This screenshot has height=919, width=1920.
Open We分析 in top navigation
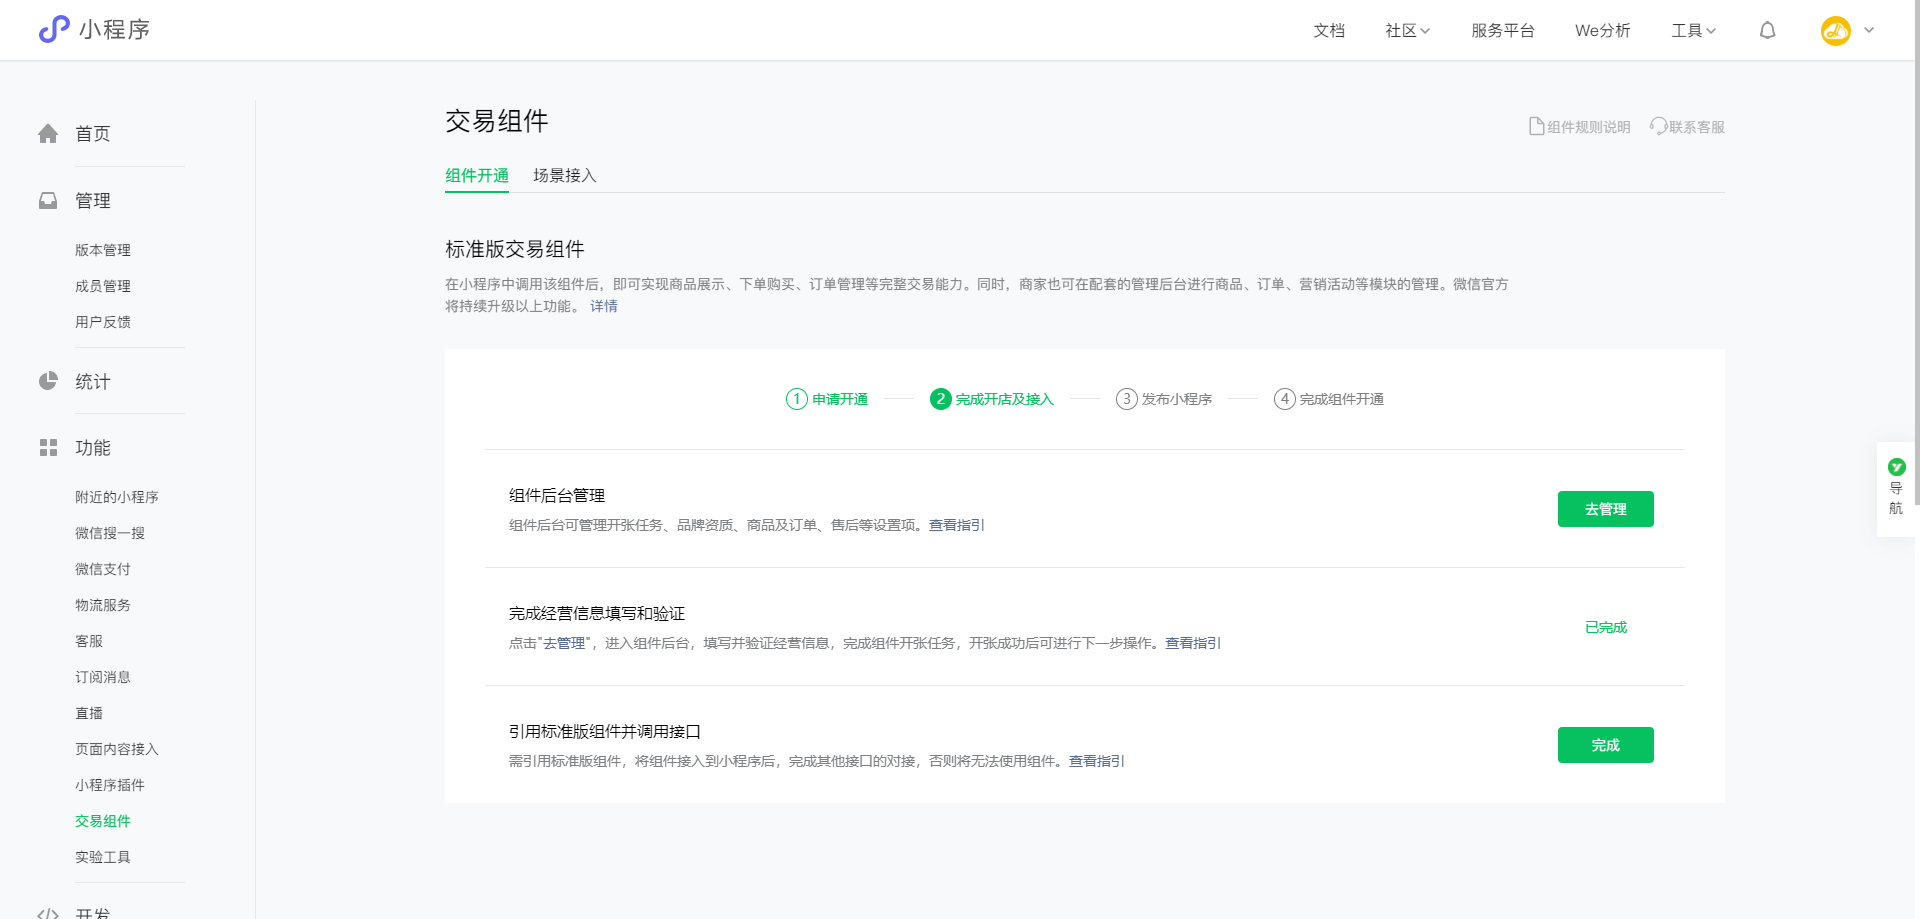(1603, 31)
